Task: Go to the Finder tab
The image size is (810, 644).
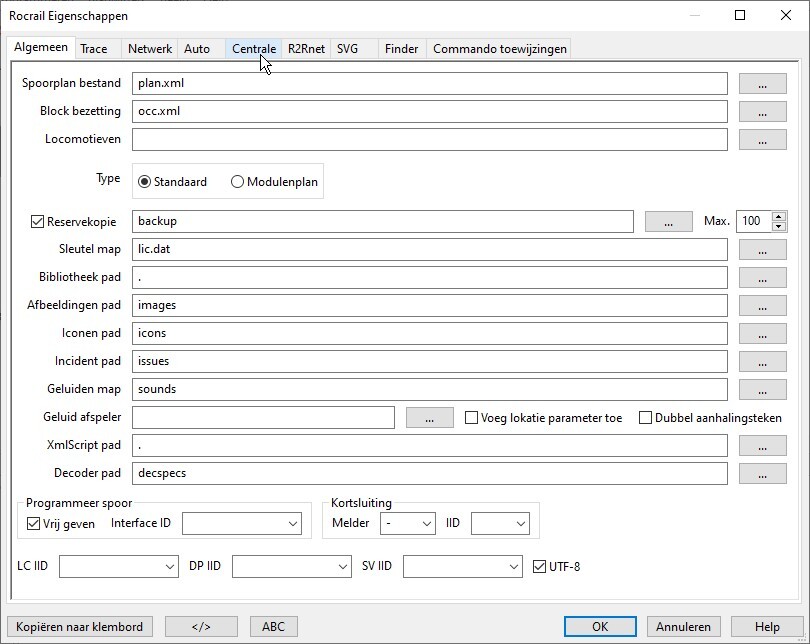Action: point(402,49)
